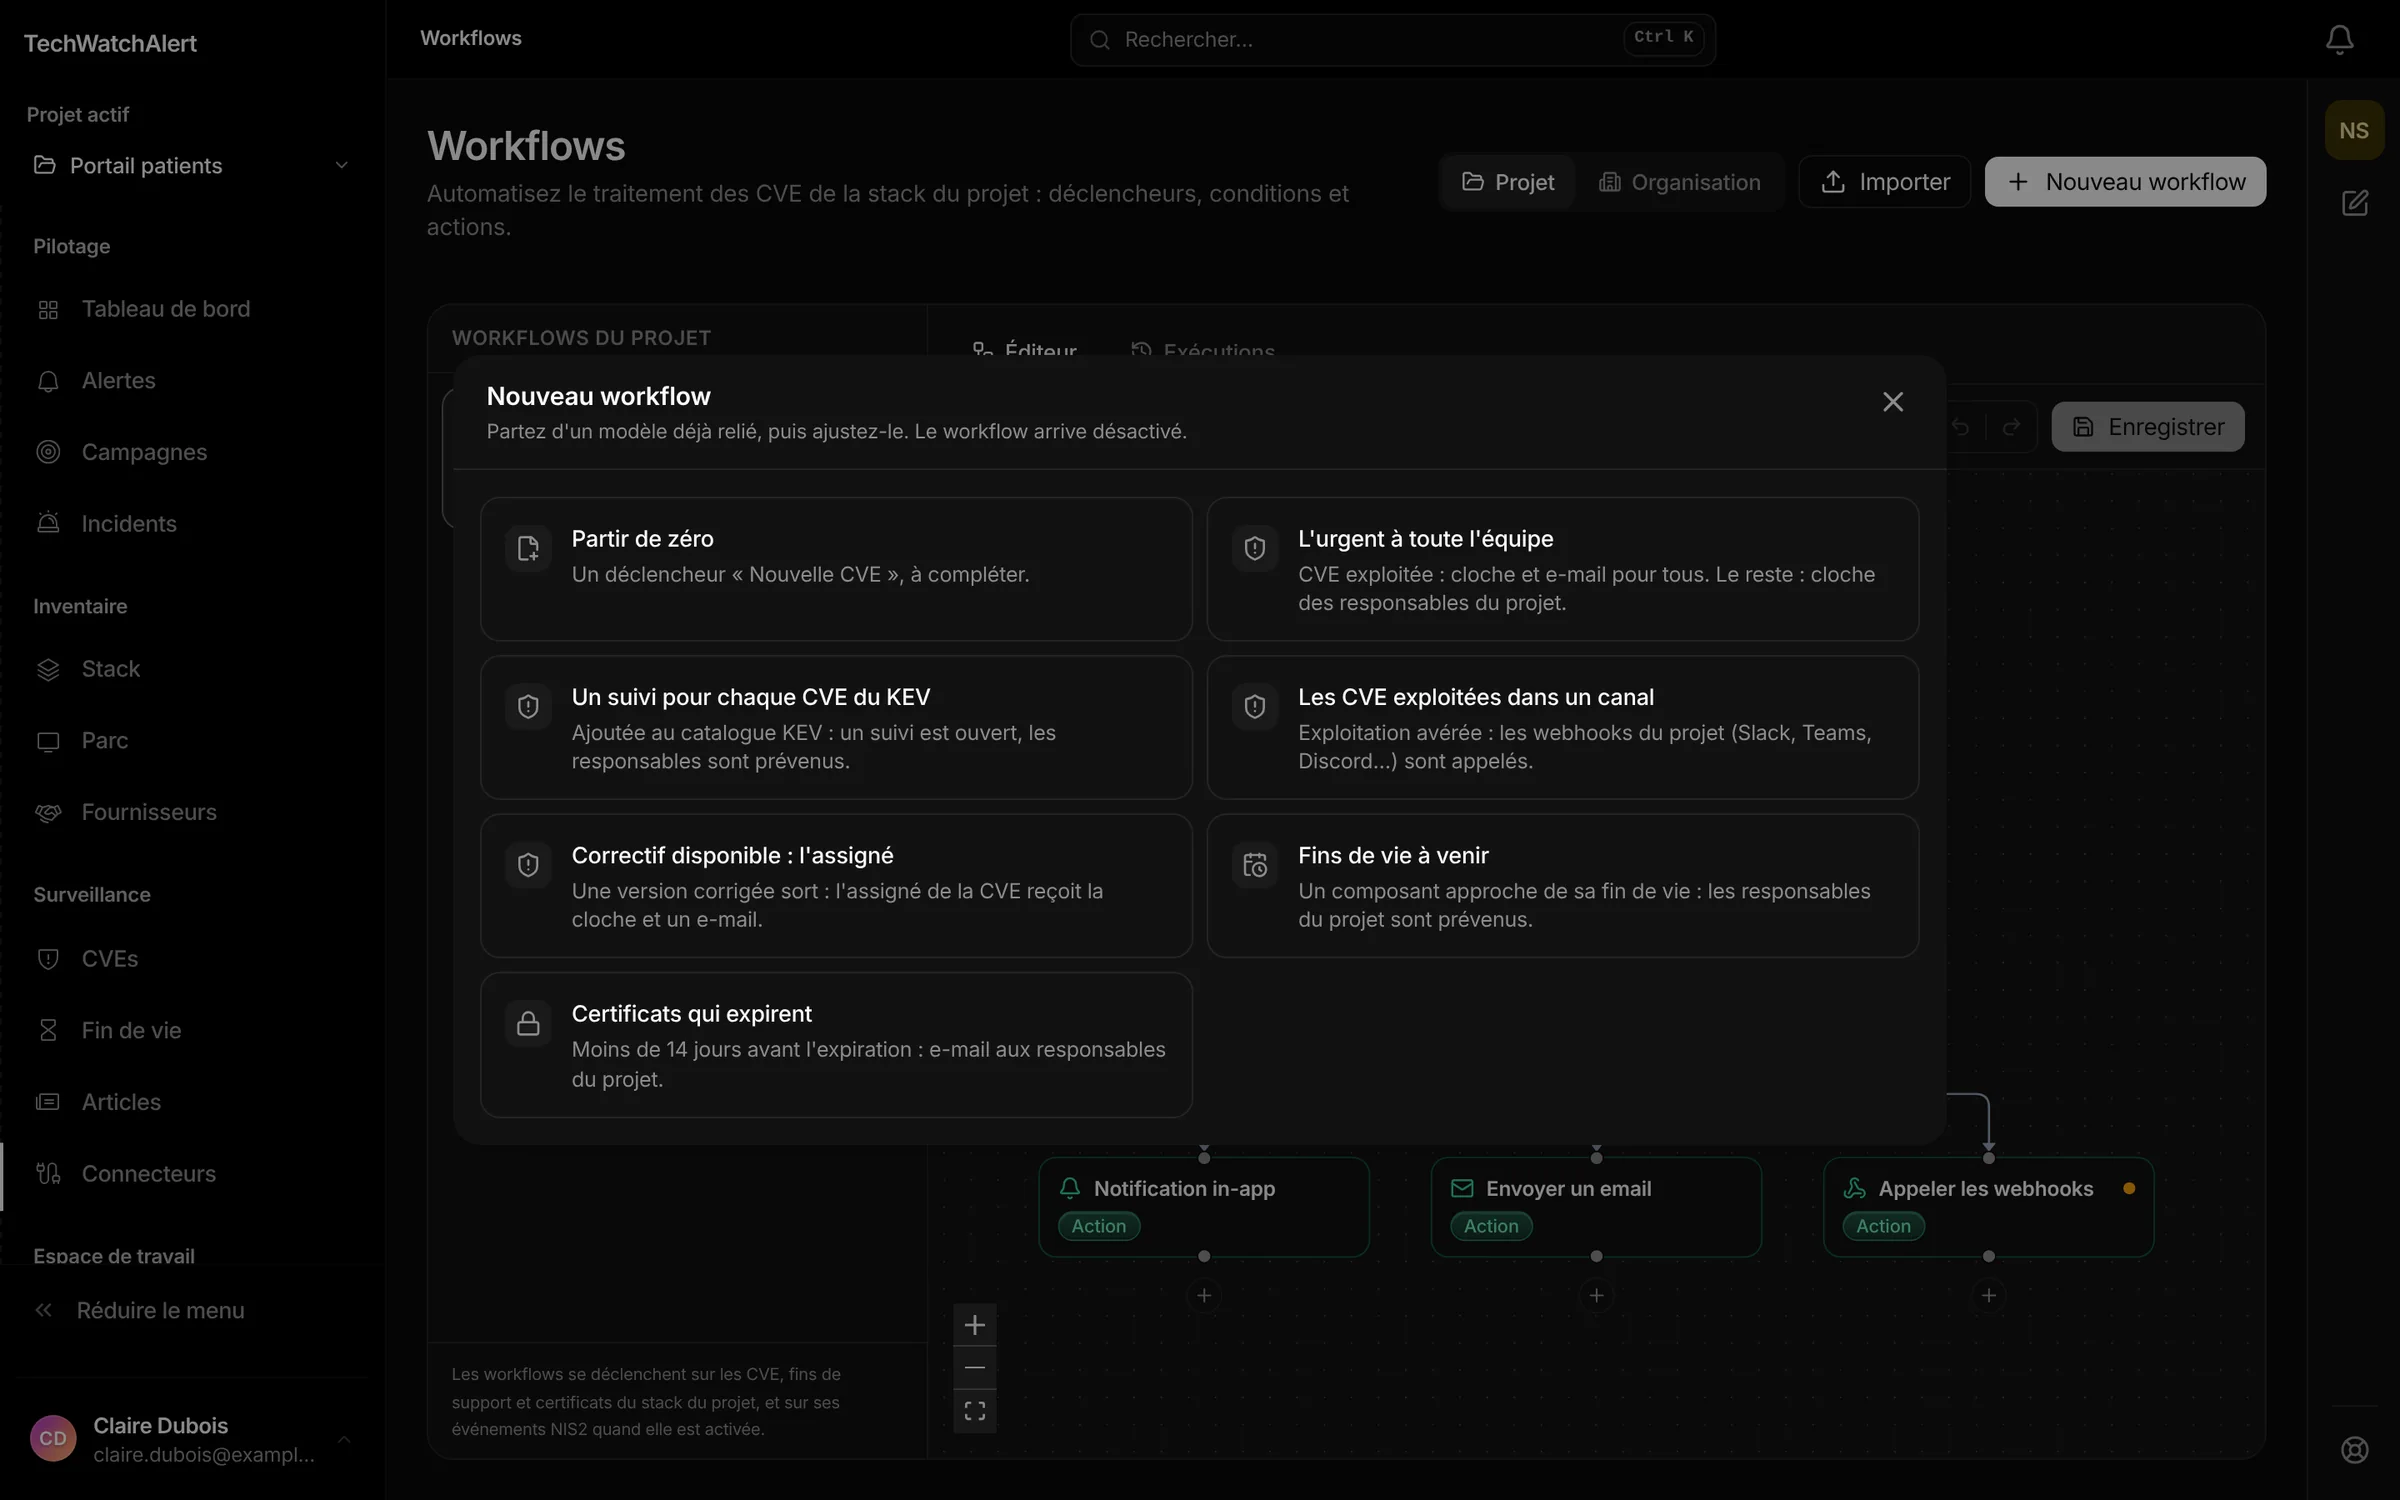Viewport: 2400px width, 1500px height.
Task: Expand Claire Dubois account menu
Action: (192, 1439)
